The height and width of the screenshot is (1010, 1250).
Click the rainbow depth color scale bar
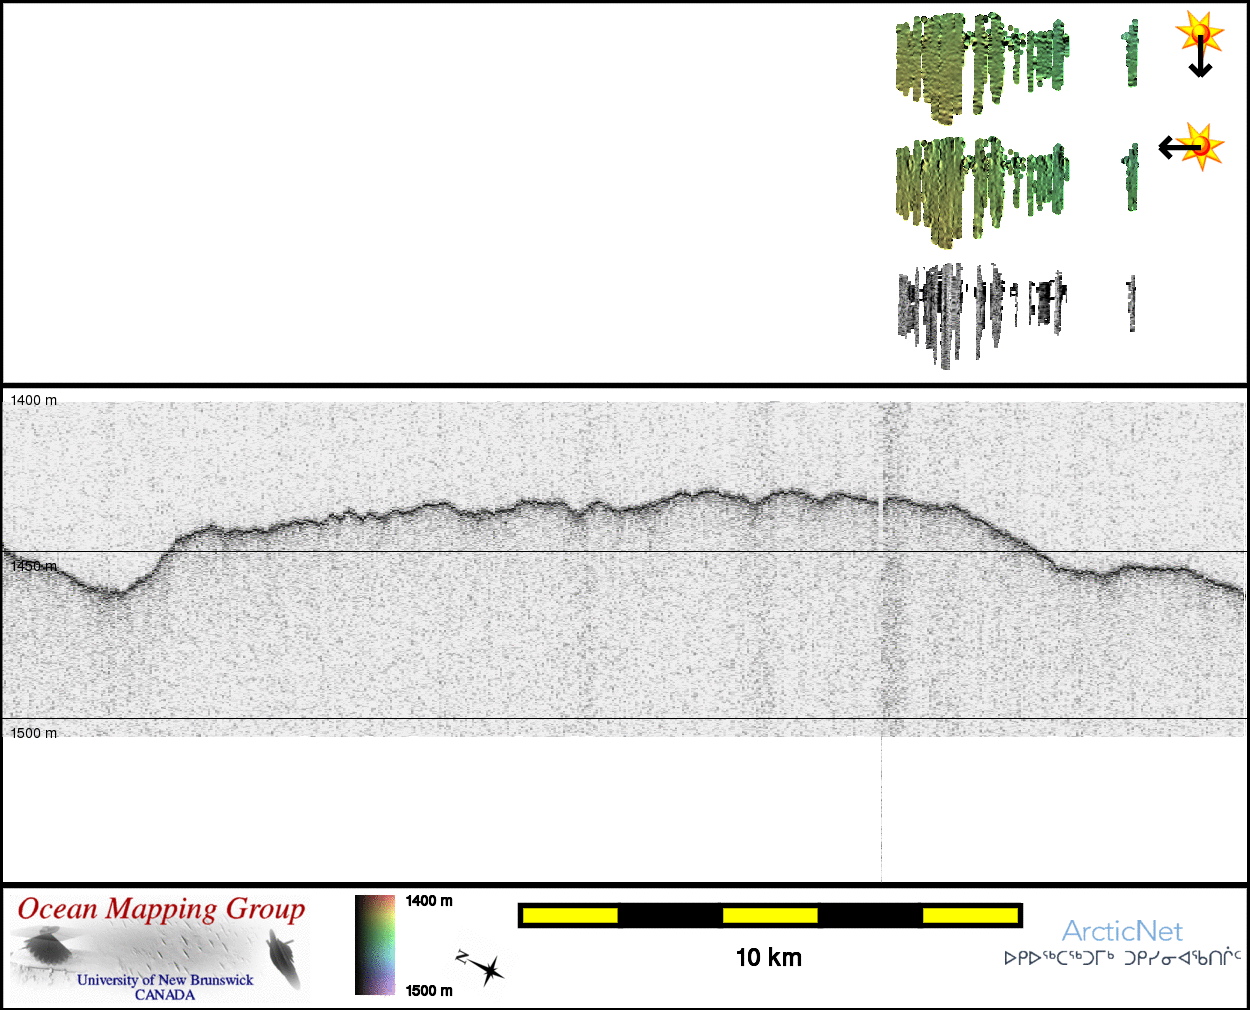[375, 945]
